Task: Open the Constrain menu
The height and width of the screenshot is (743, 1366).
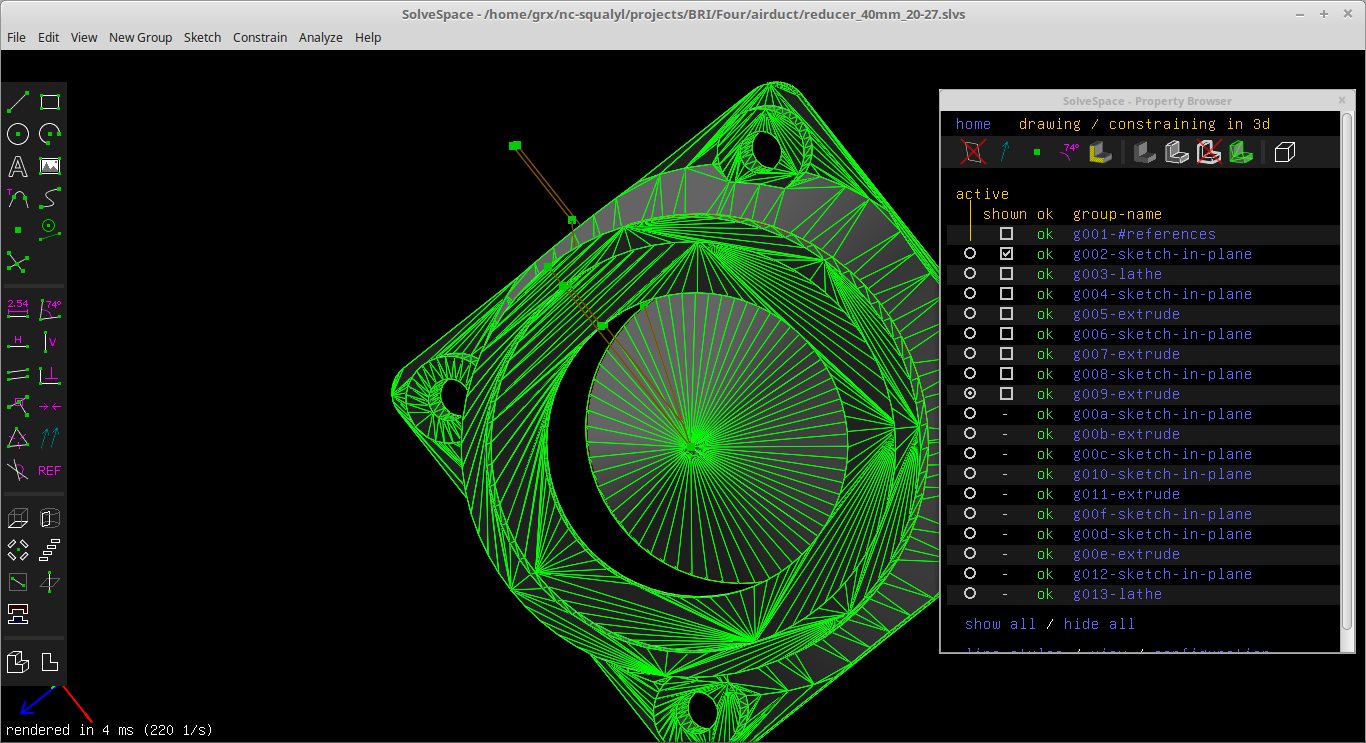Action: tap(260, 37)
